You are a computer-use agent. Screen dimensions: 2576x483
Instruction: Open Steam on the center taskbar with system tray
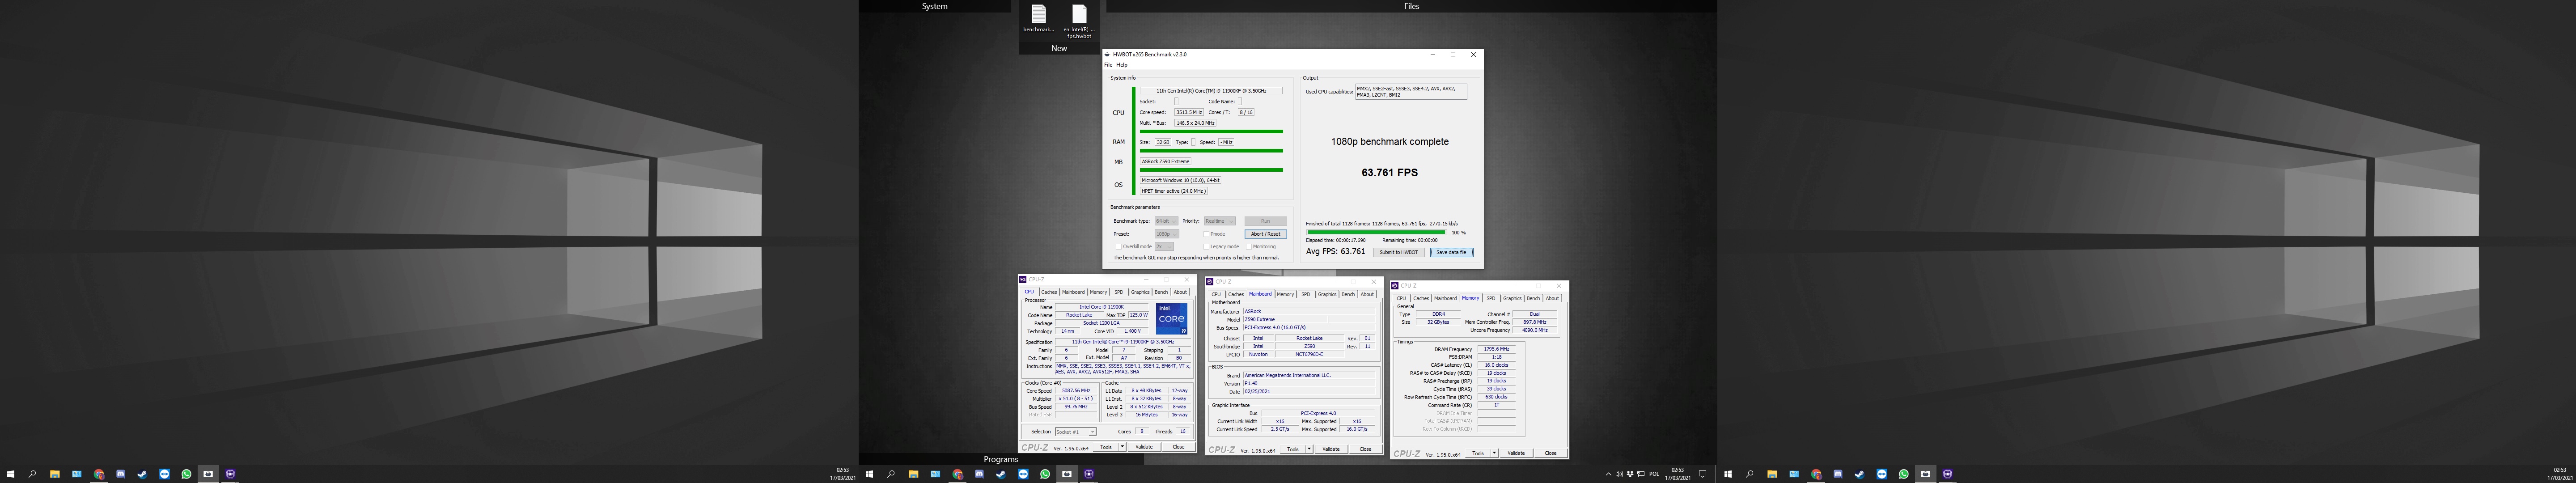point(1001,474)
